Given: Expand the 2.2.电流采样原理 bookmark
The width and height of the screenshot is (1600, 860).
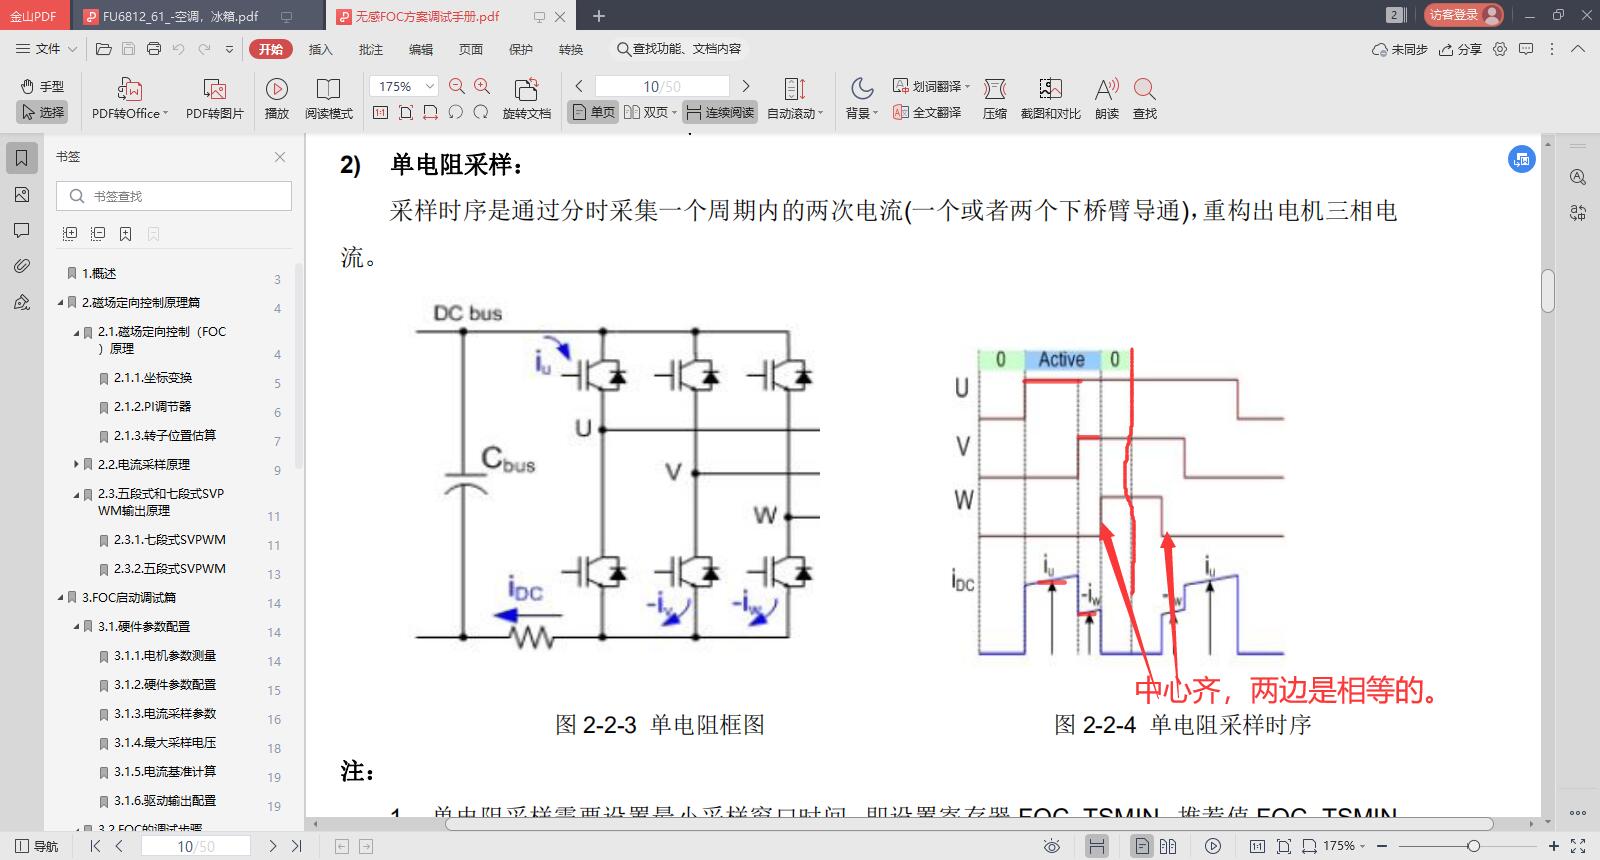Looking at the screenshot, I should [x=76, y=464].
